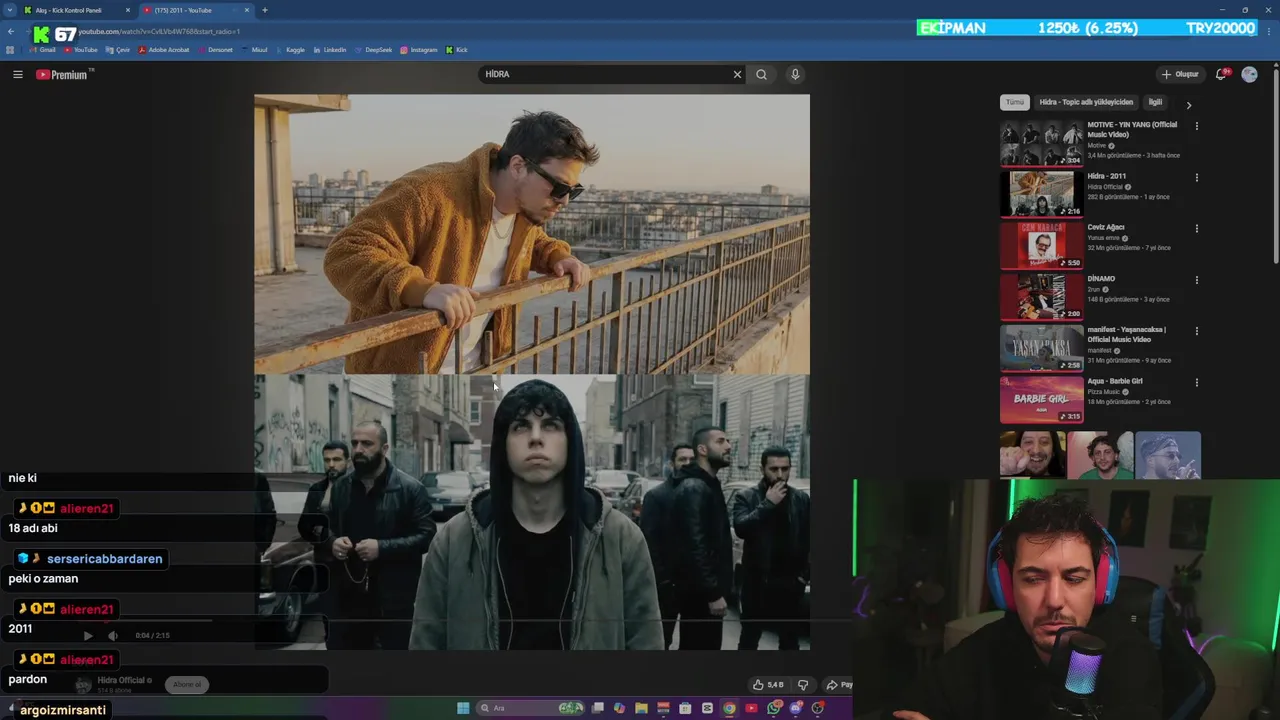Like the video showing 5,4 B
The height and width of the screenshot is (720, 1280).
point(768,685)
